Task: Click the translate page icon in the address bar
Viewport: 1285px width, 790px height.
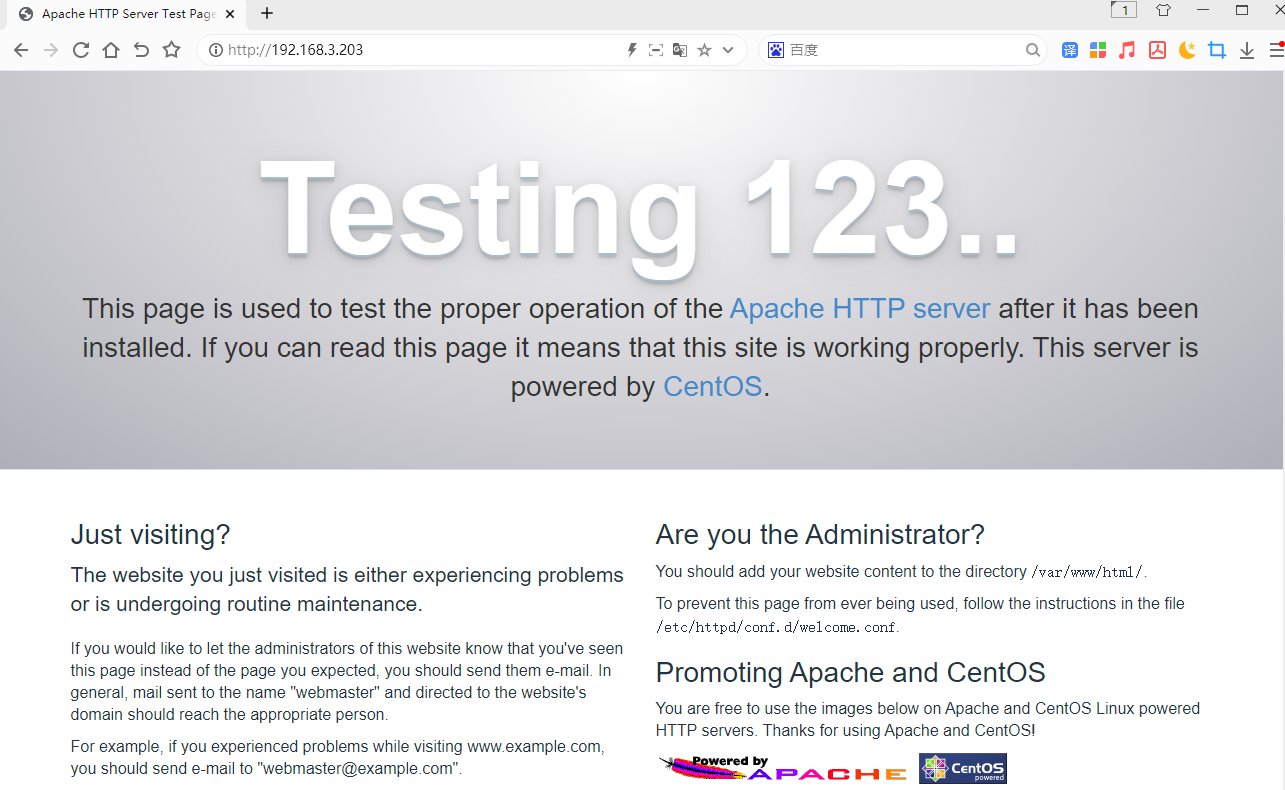Action: tap(680, 50)
